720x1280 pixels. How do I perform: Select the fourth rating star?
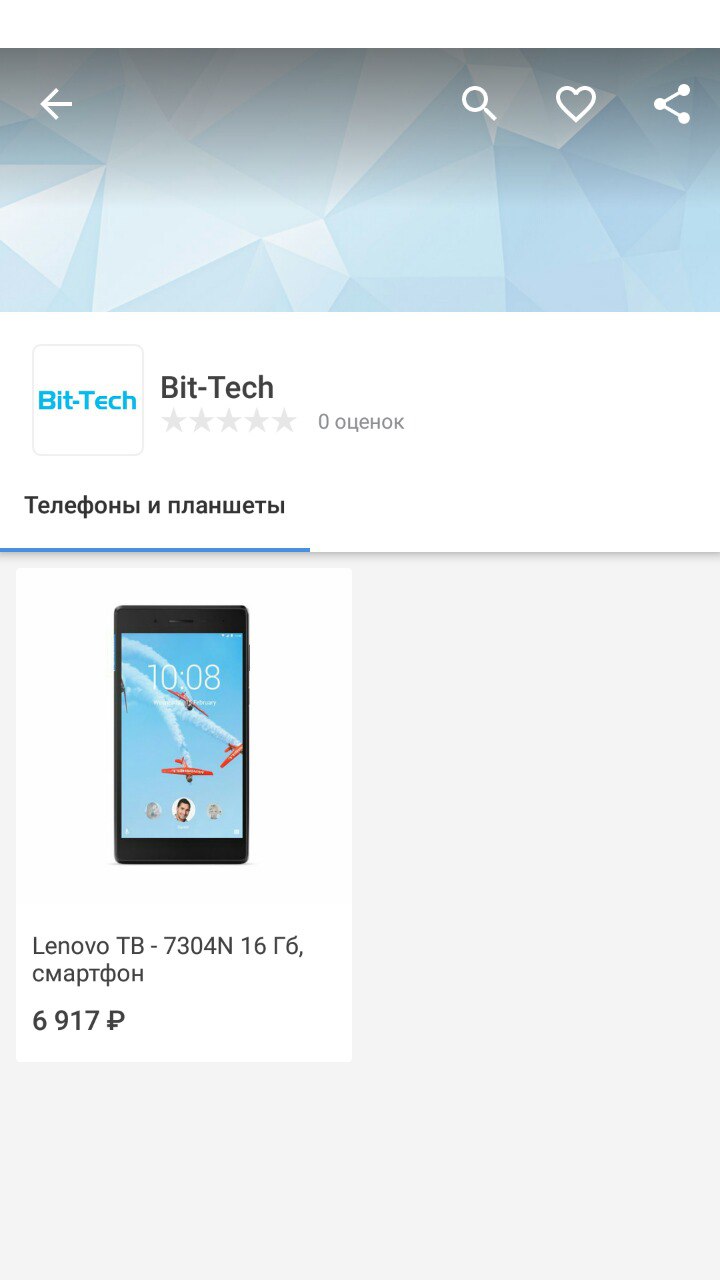pyautogui.click(x=258, y=421)
